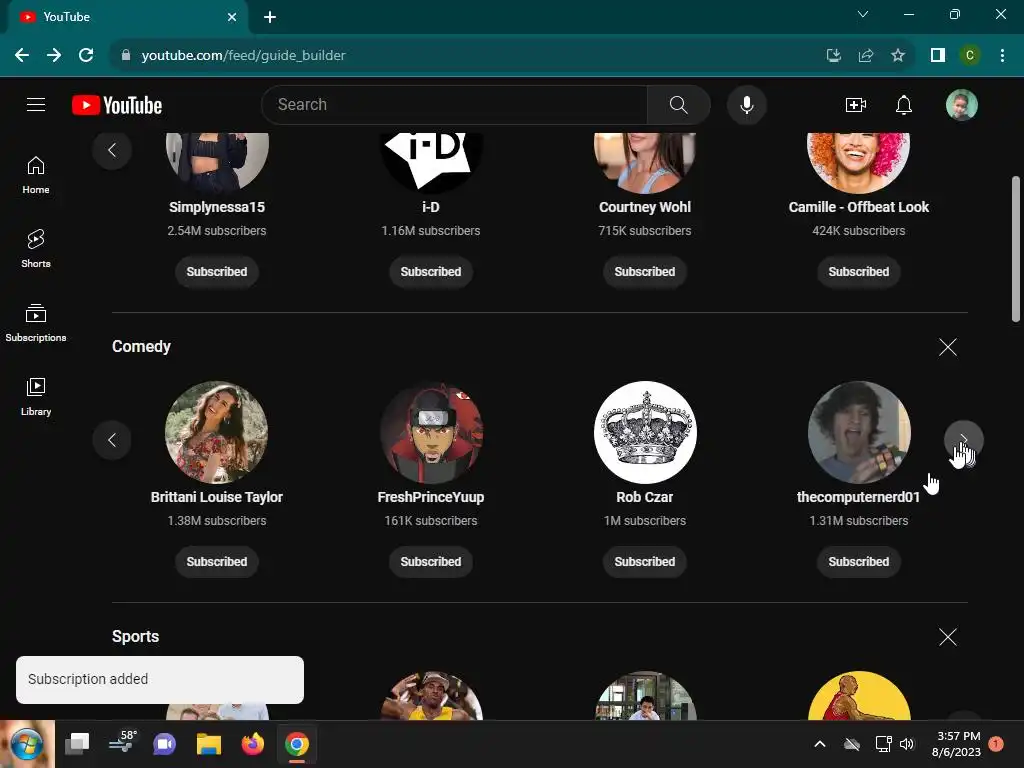Open Camille - Offbeat Look channel name
The height and width of the screenshot is (768, 1024).
(x=859, y=207)
